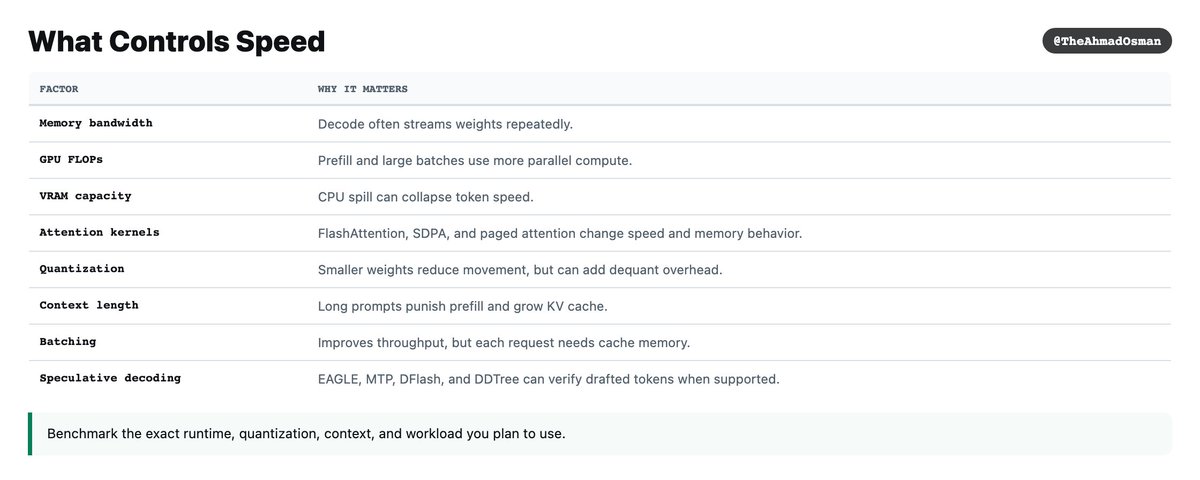Select the FACTOR column header
Image resolution: width=1200 pixels, height=480 pixels.
coord(59,89)
